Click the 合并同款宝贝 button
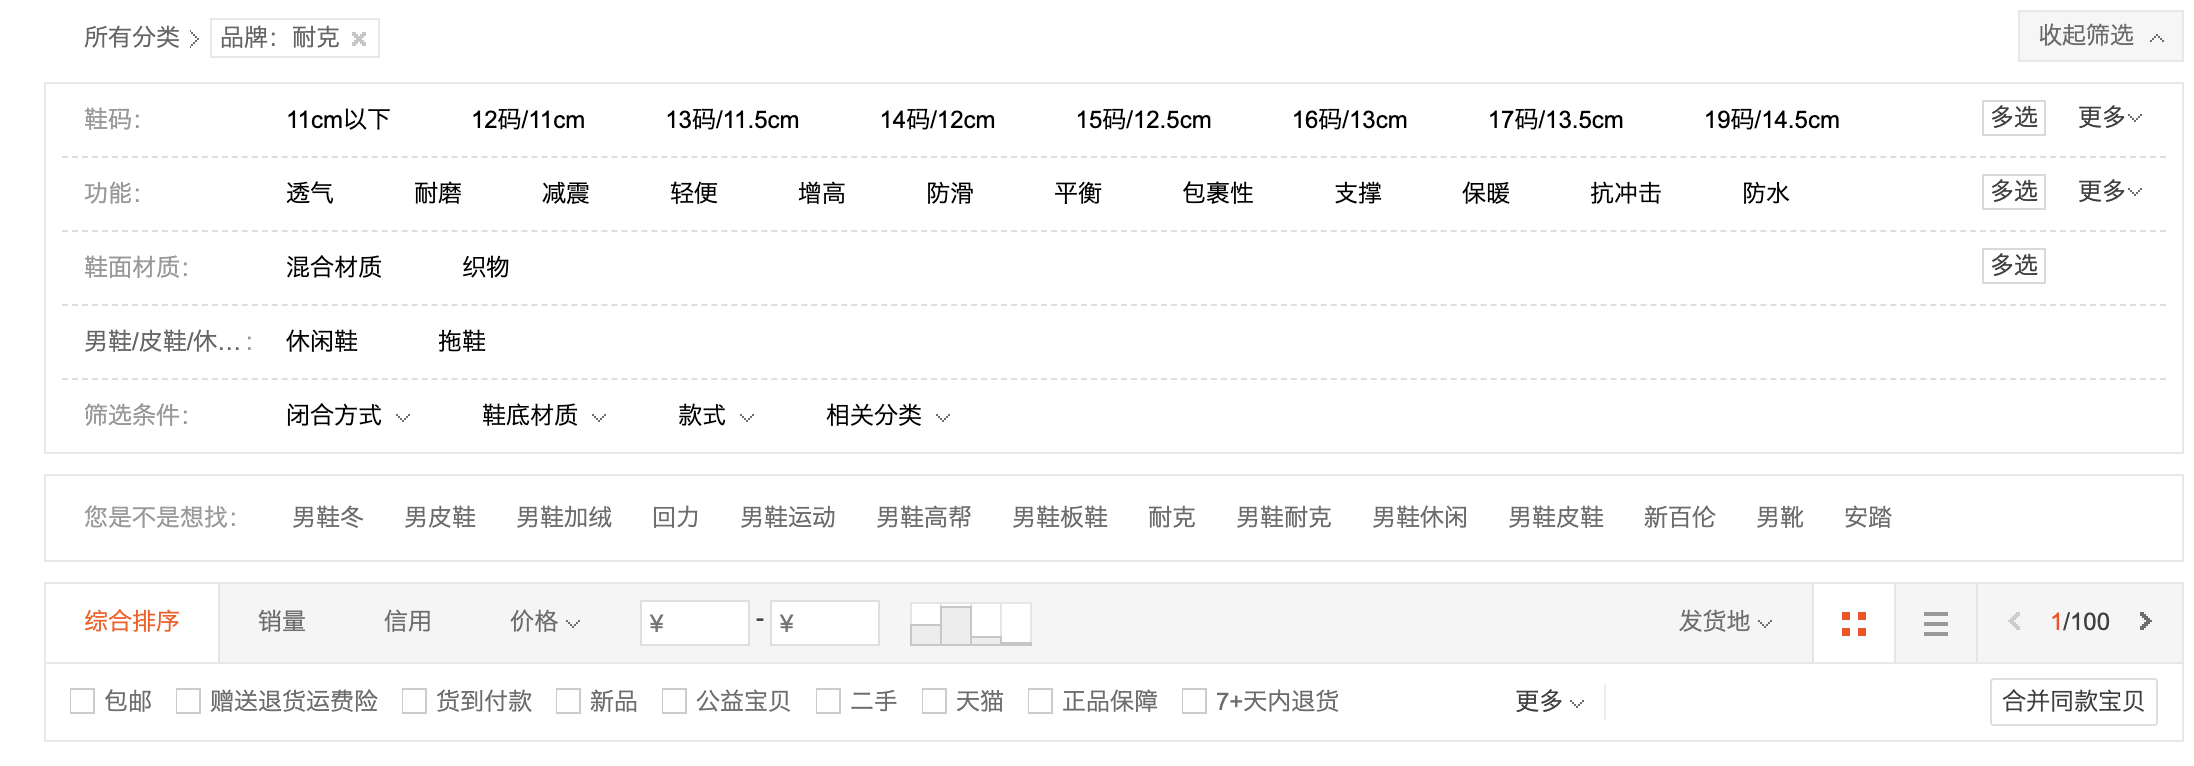Viewport: 2194px width, 766px height. click(x=2074, y=701)
